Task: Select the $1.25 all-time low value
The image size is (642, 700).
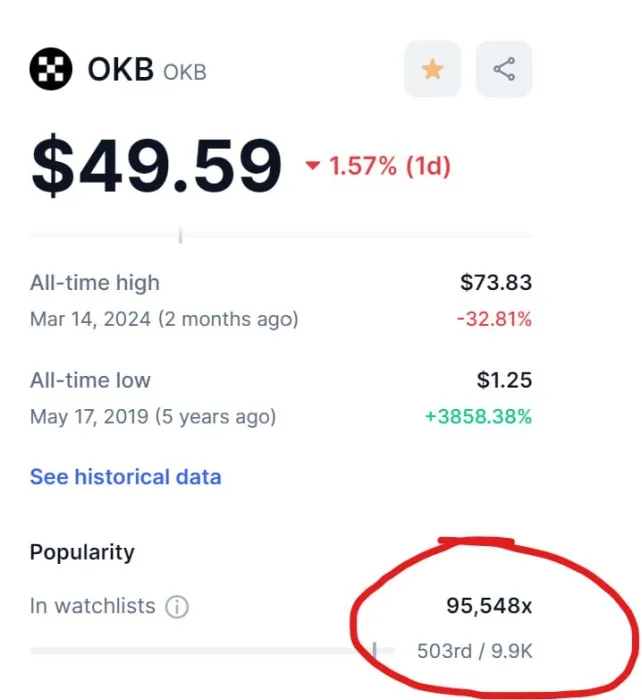Action: (x=504, y=380)
